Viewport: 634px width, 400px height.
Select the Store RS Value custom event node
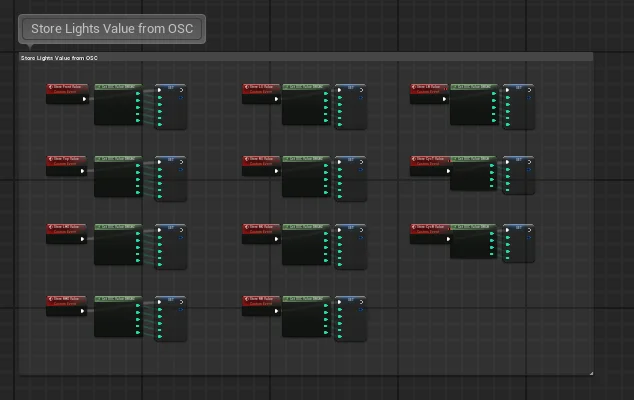pos(261,166)
